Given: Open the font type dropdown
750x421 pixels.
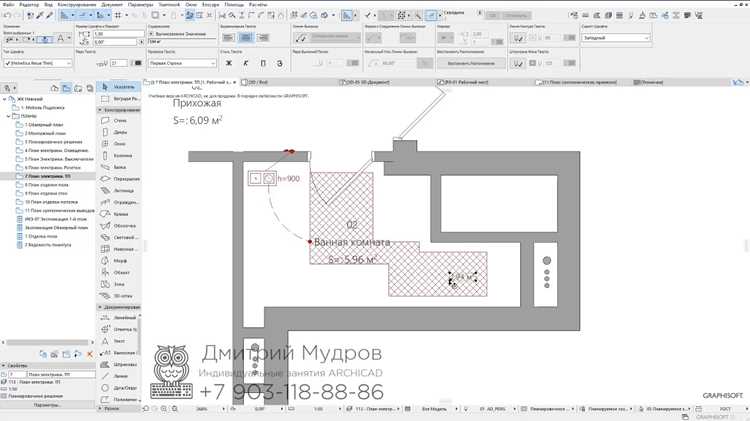Looking at the screenshot, I should point(38,63).
